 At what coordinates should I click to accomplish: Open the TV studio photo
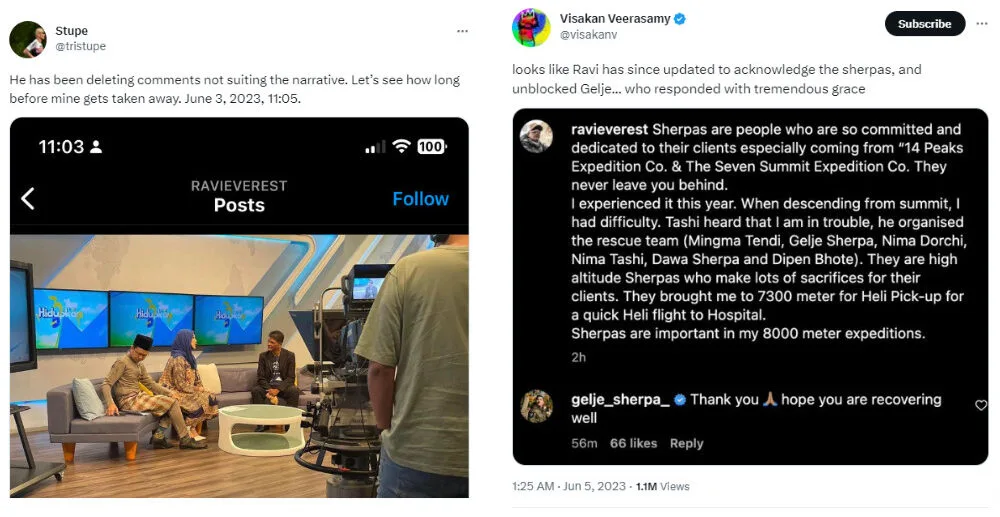click(239, 365)
